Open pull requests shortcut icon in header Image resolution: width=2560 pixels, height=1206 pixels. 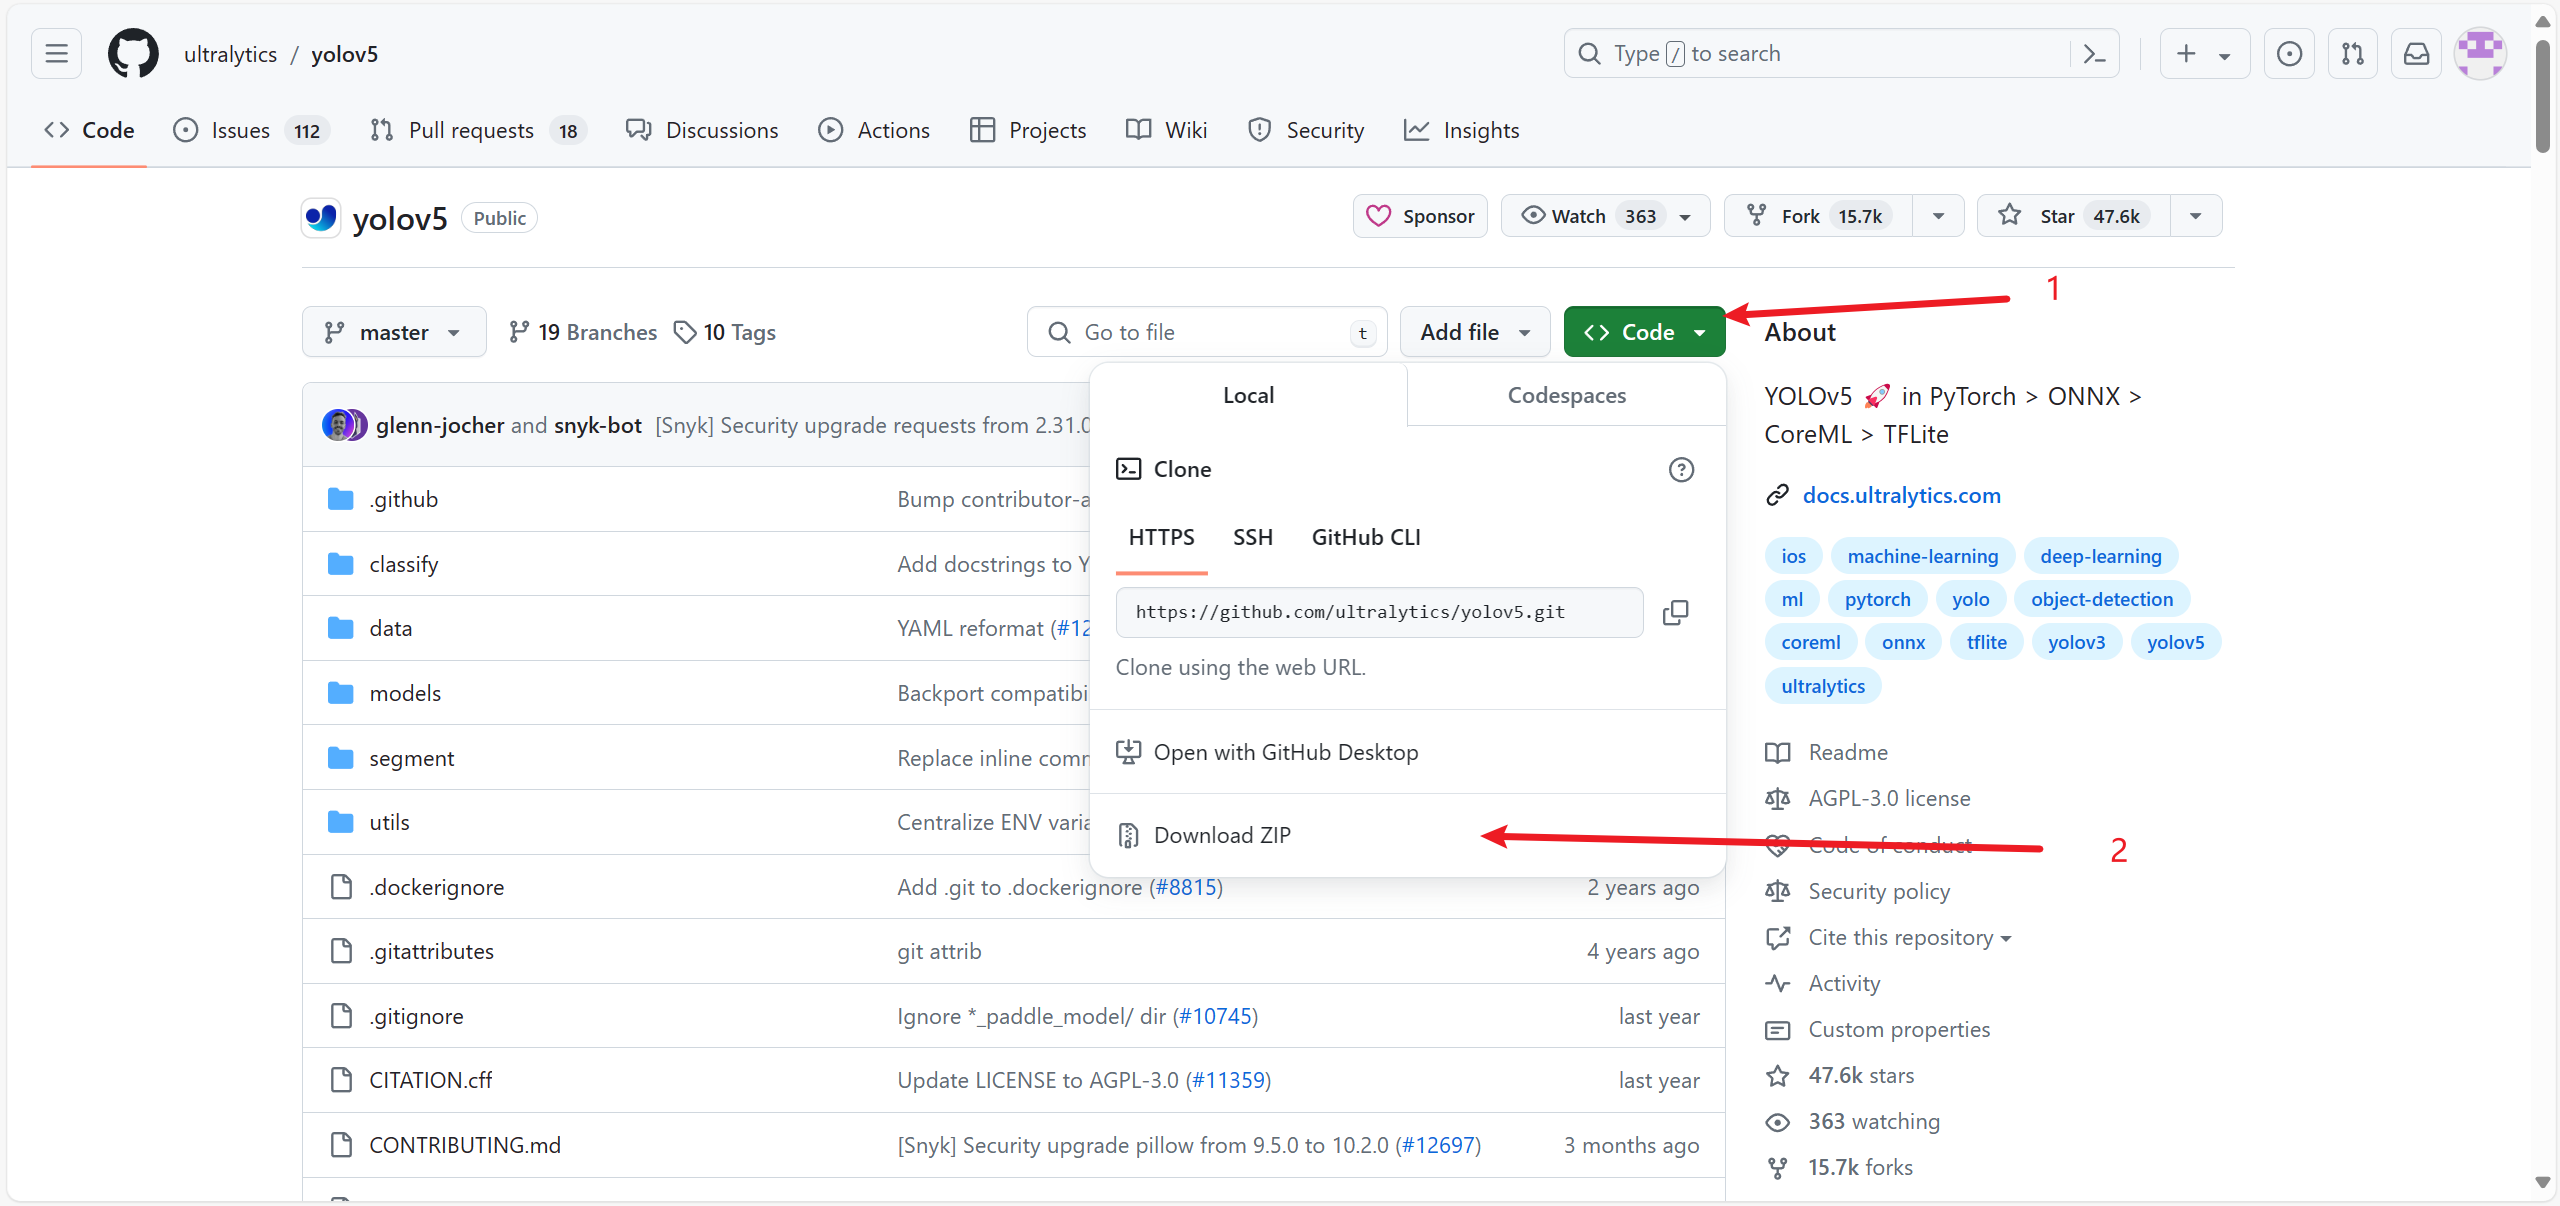2353,54
